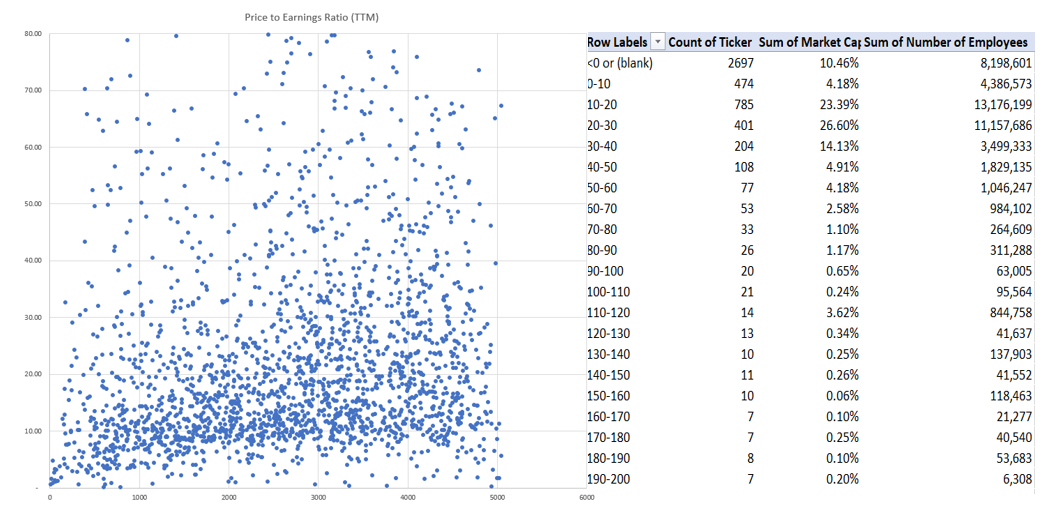This screenshot has height=520, width=1042.
Task: Select the Sum of Number of Employees header
Action: (946, 42)
